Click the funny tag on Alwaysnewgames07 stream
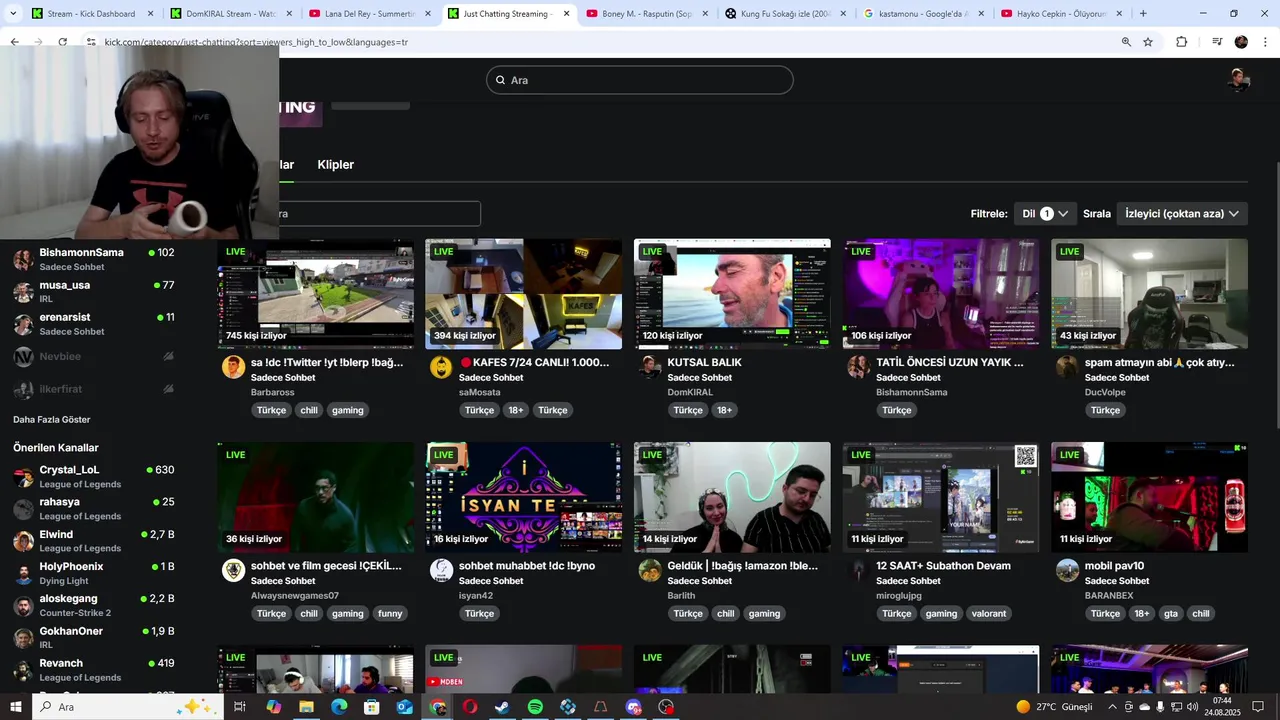Image resolution: width=1280 pixels, height=720 pixels. pyautogui.click(x=390, y=614)
